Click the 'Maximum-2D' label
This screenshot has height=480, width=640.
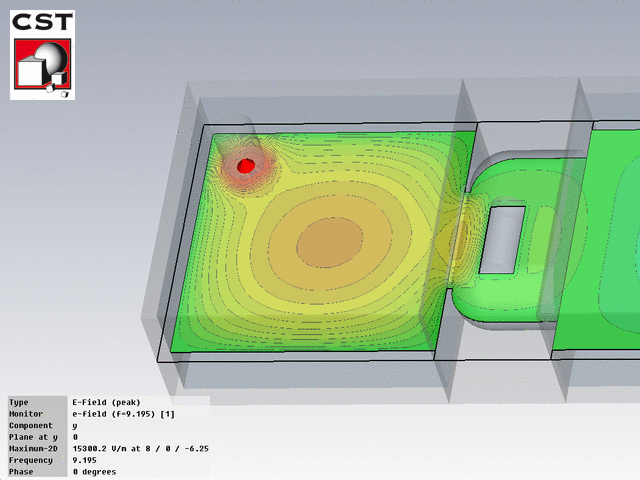[33, 449]
